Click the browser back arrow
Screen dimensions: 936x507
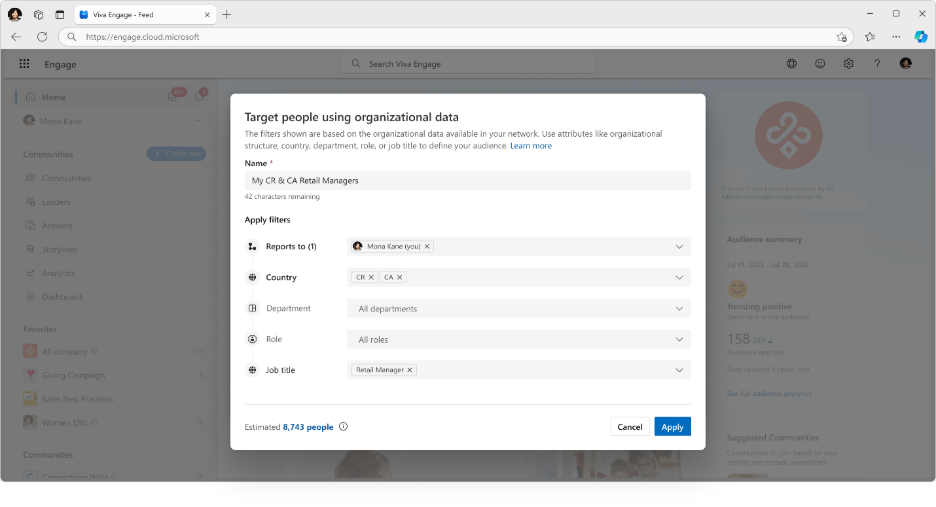click(16, 36)
